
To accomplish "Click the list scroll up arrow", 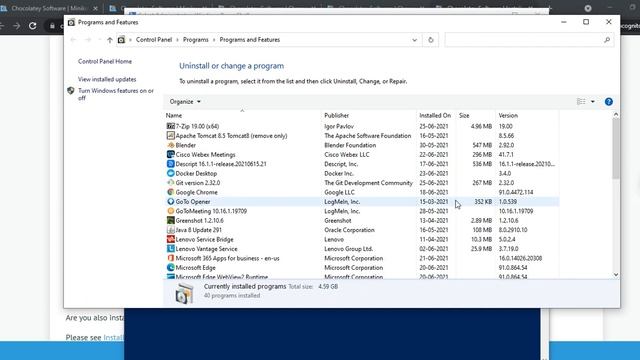I will point(616,115).
